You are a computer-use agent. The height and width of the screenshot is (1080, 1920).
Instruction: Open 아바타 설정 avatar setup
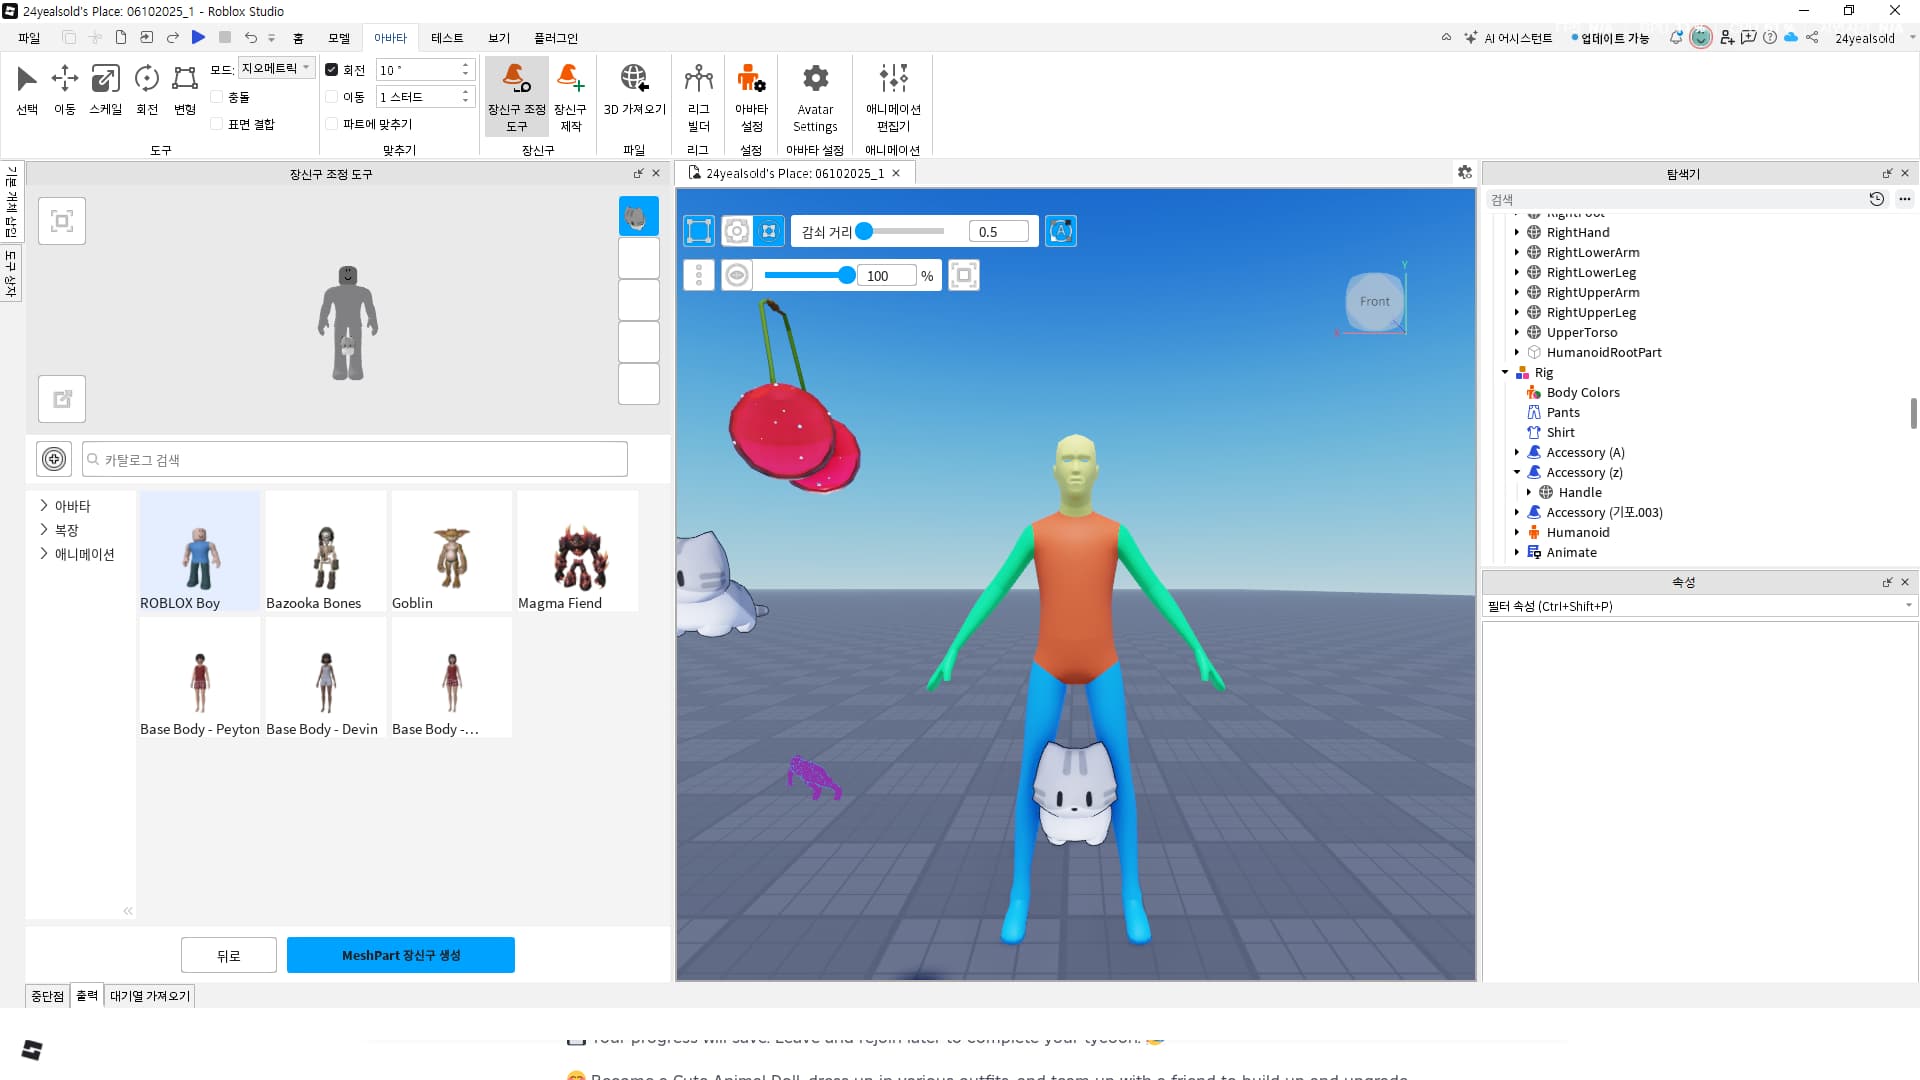[x=751, y=96]
